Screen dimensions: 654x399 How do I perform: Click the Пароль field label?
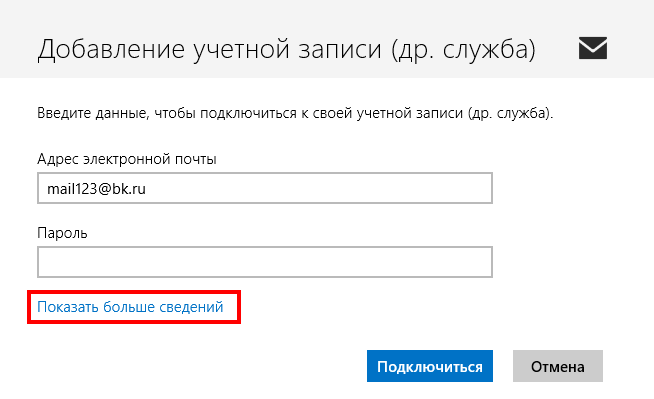tap(62, 233)
